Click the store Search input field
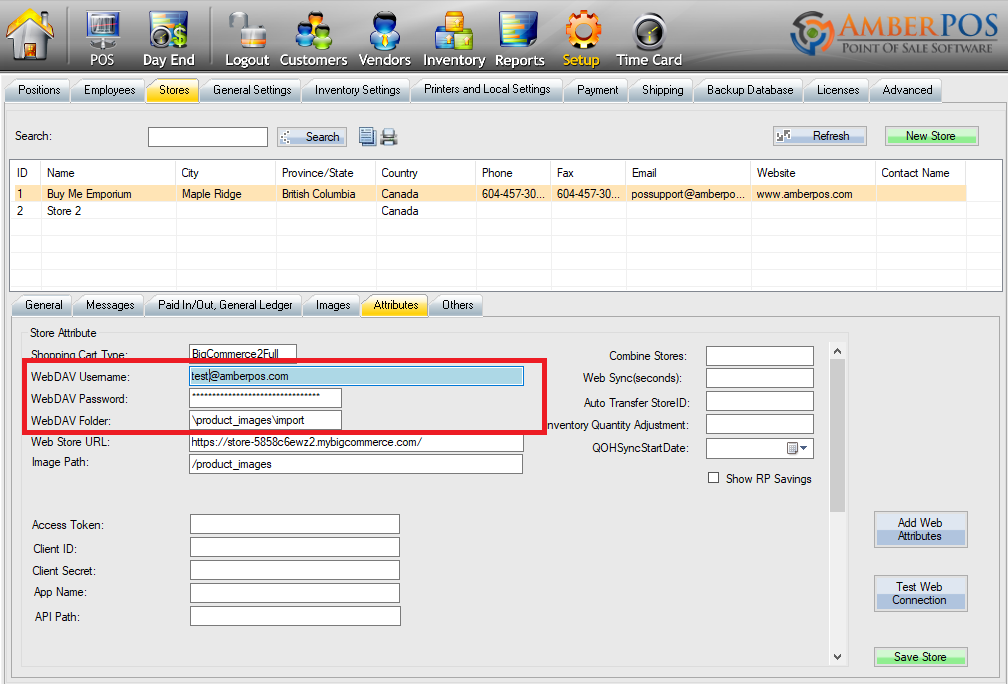This screenshot has width=1008, height=684. coord(208,136)
